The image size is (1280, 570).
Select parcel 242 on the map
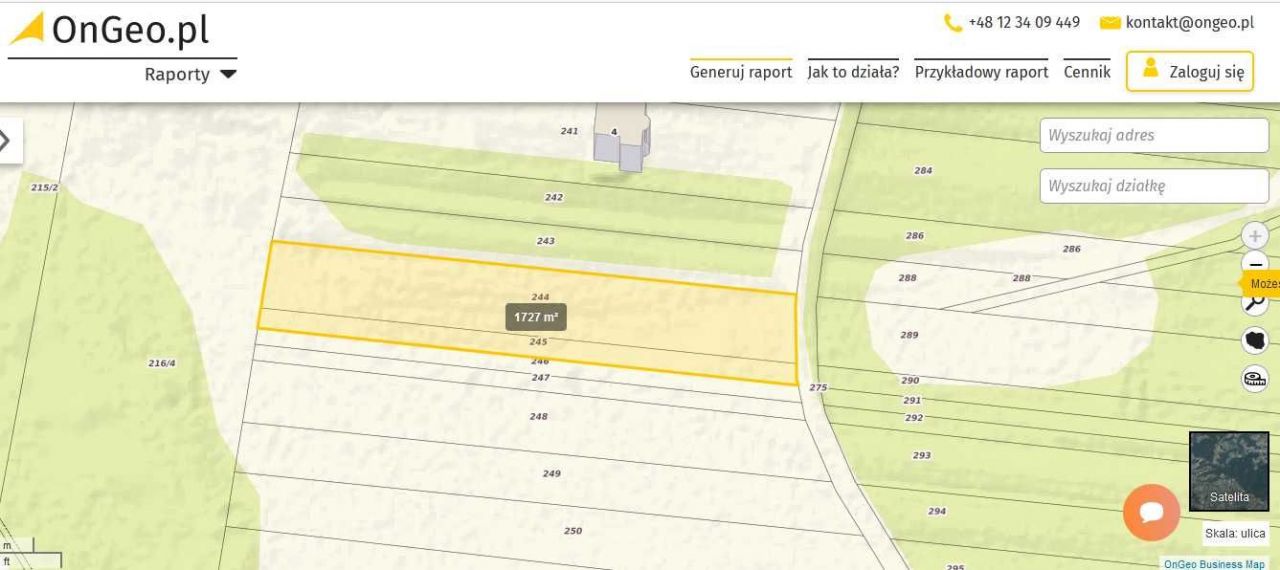[553, 197]
